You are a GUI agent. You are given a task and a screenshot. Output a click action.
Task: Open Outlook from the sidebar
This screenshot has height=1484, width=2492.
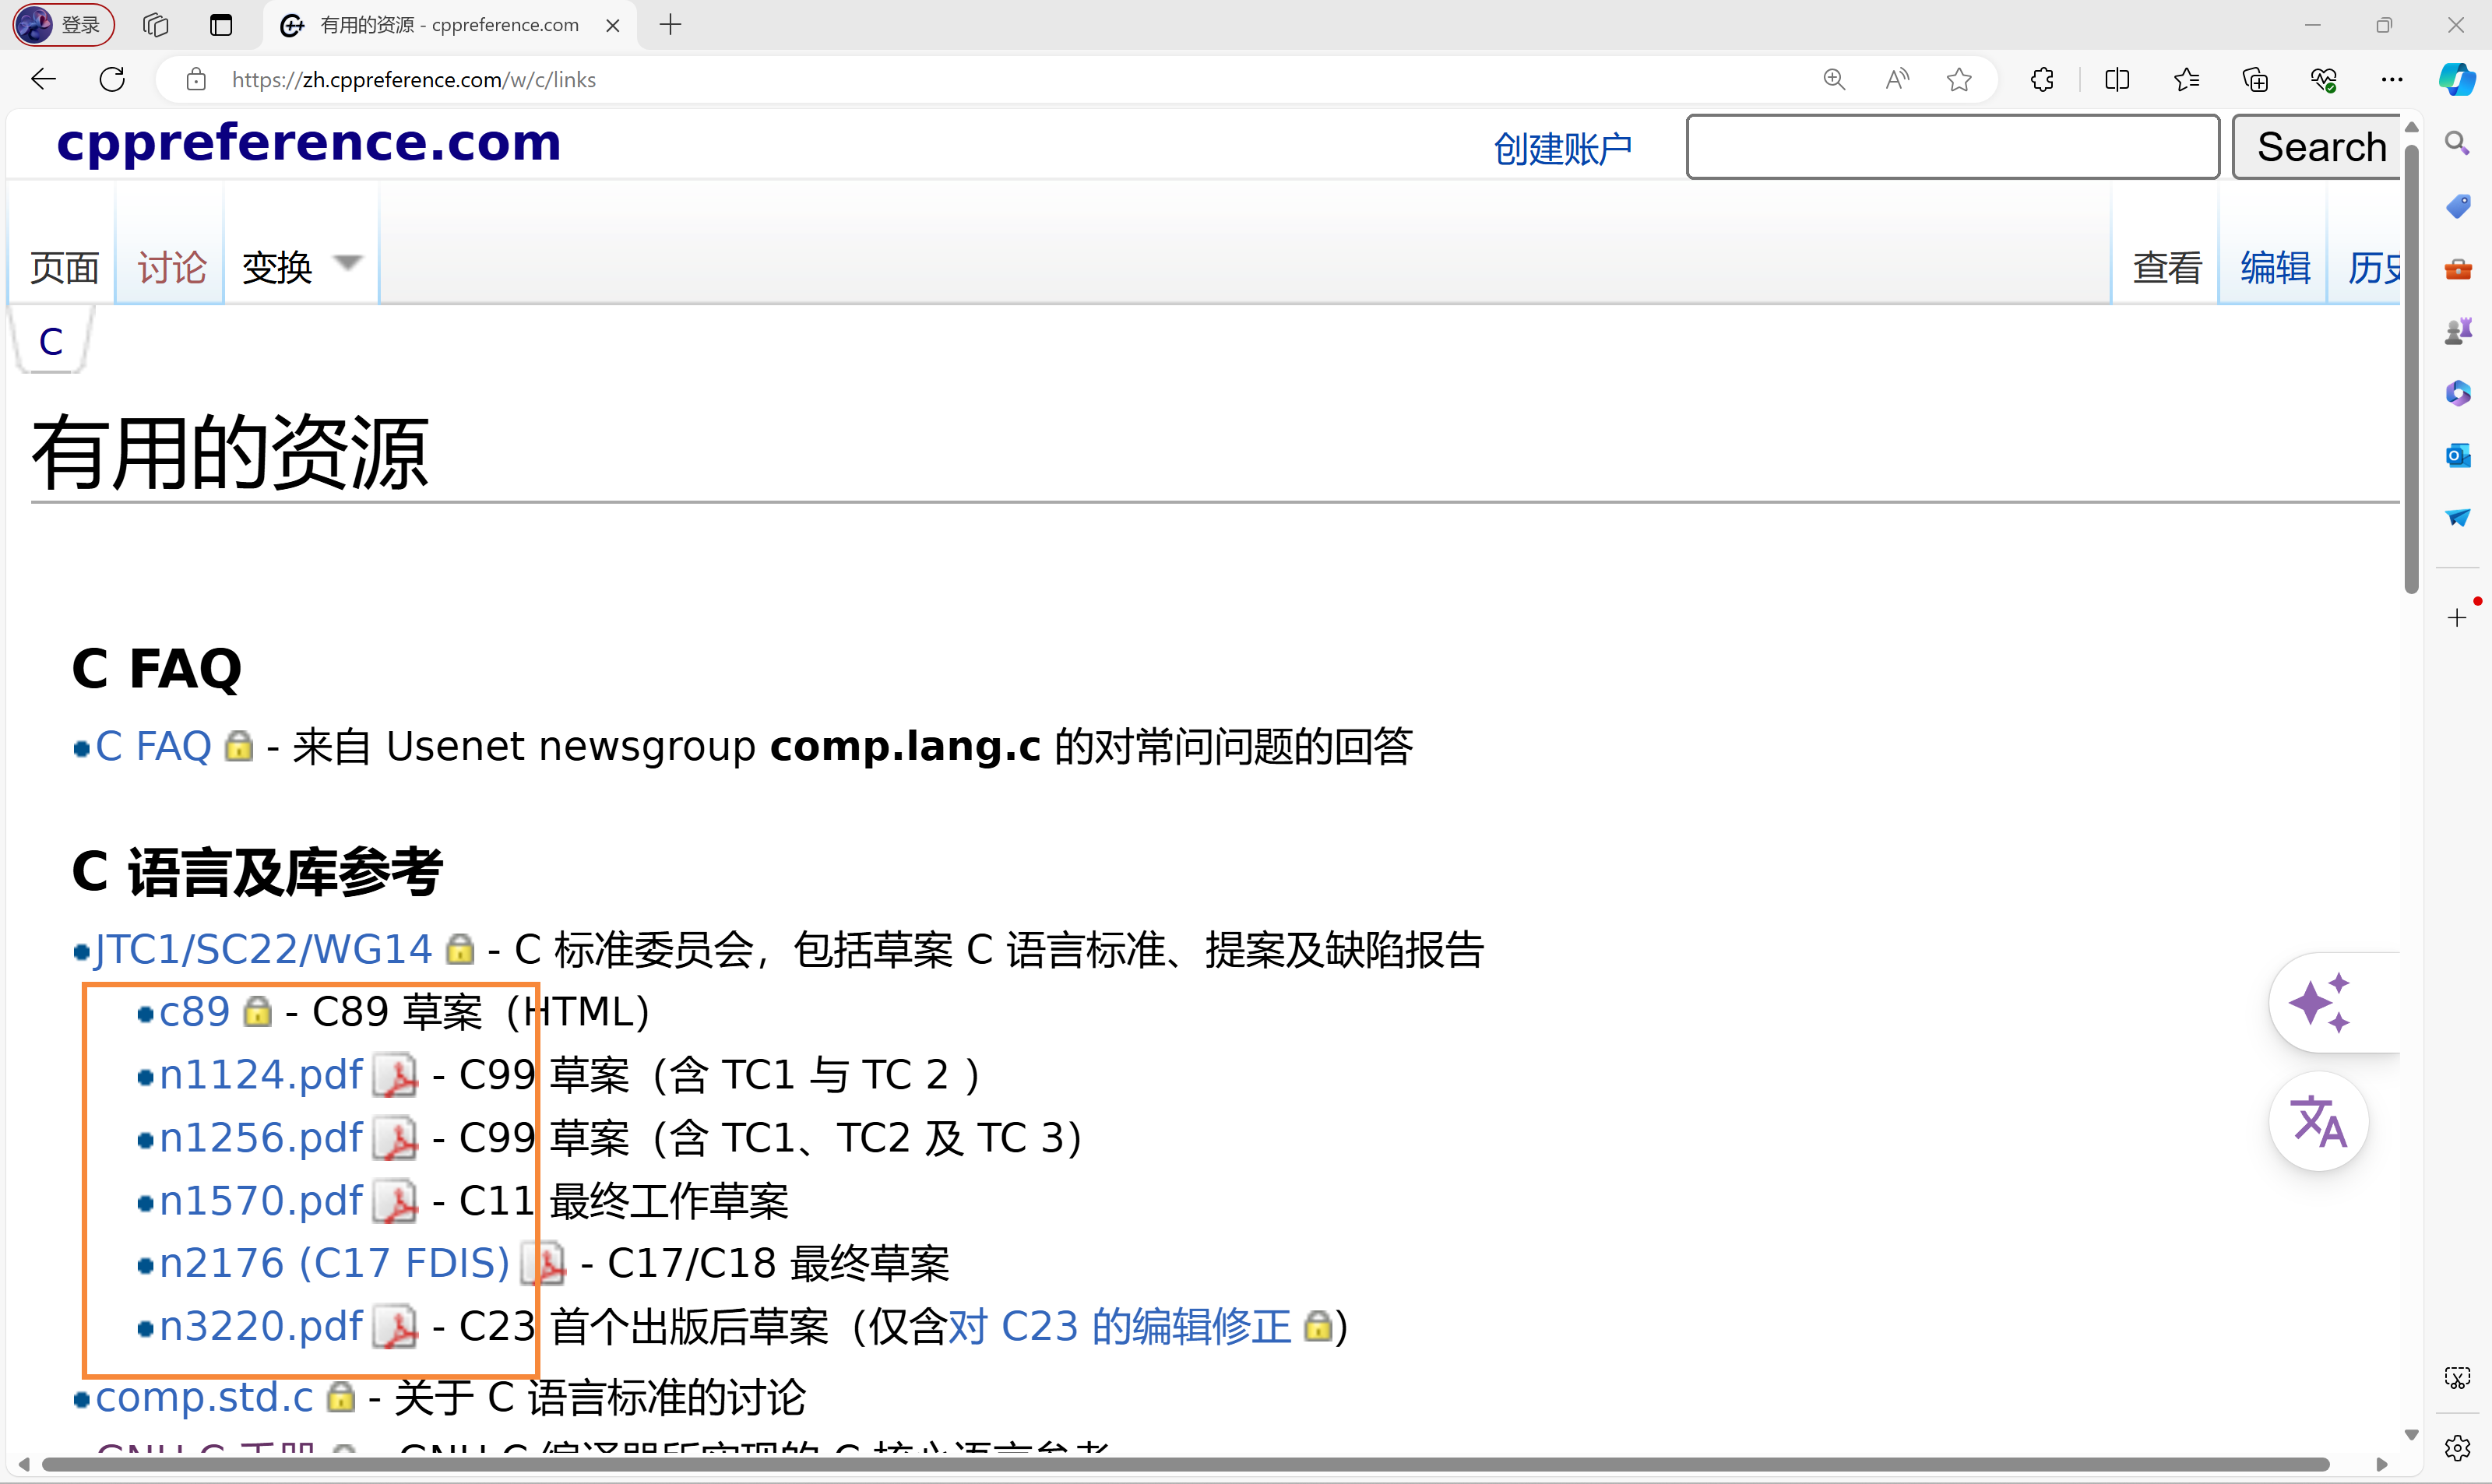[x=2458, y=455]
